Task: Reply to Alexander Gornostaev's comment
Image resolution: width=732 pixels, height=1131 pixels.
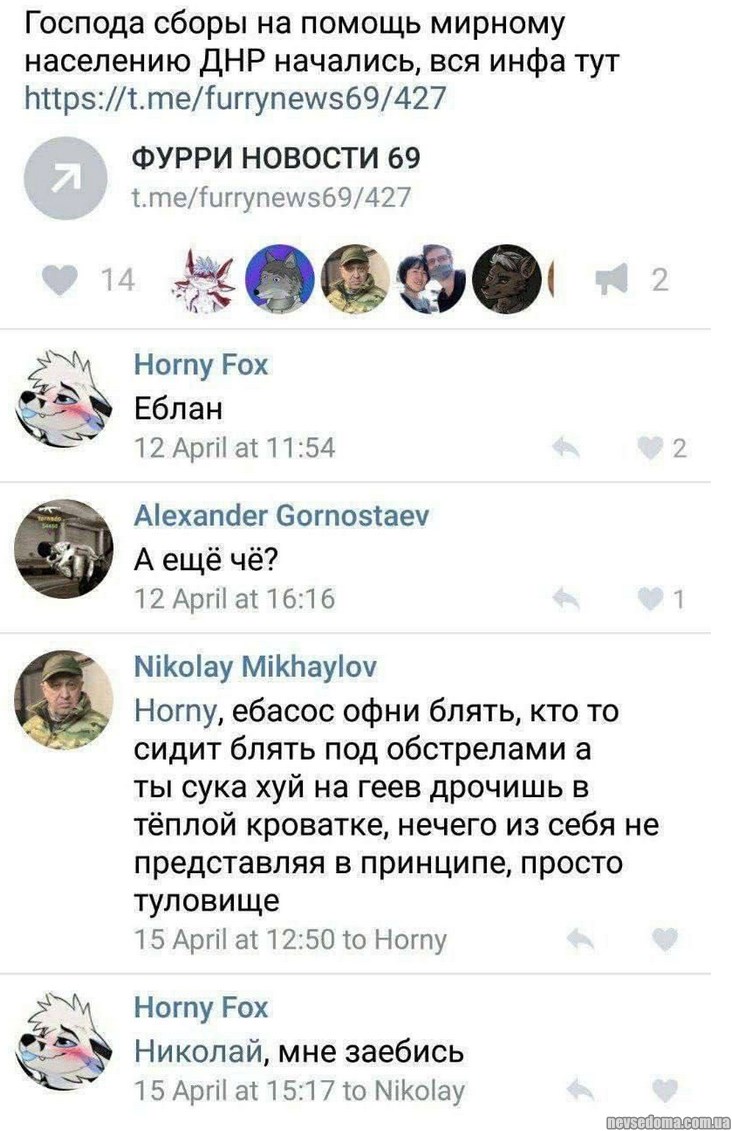Action: tap(566, 599)
